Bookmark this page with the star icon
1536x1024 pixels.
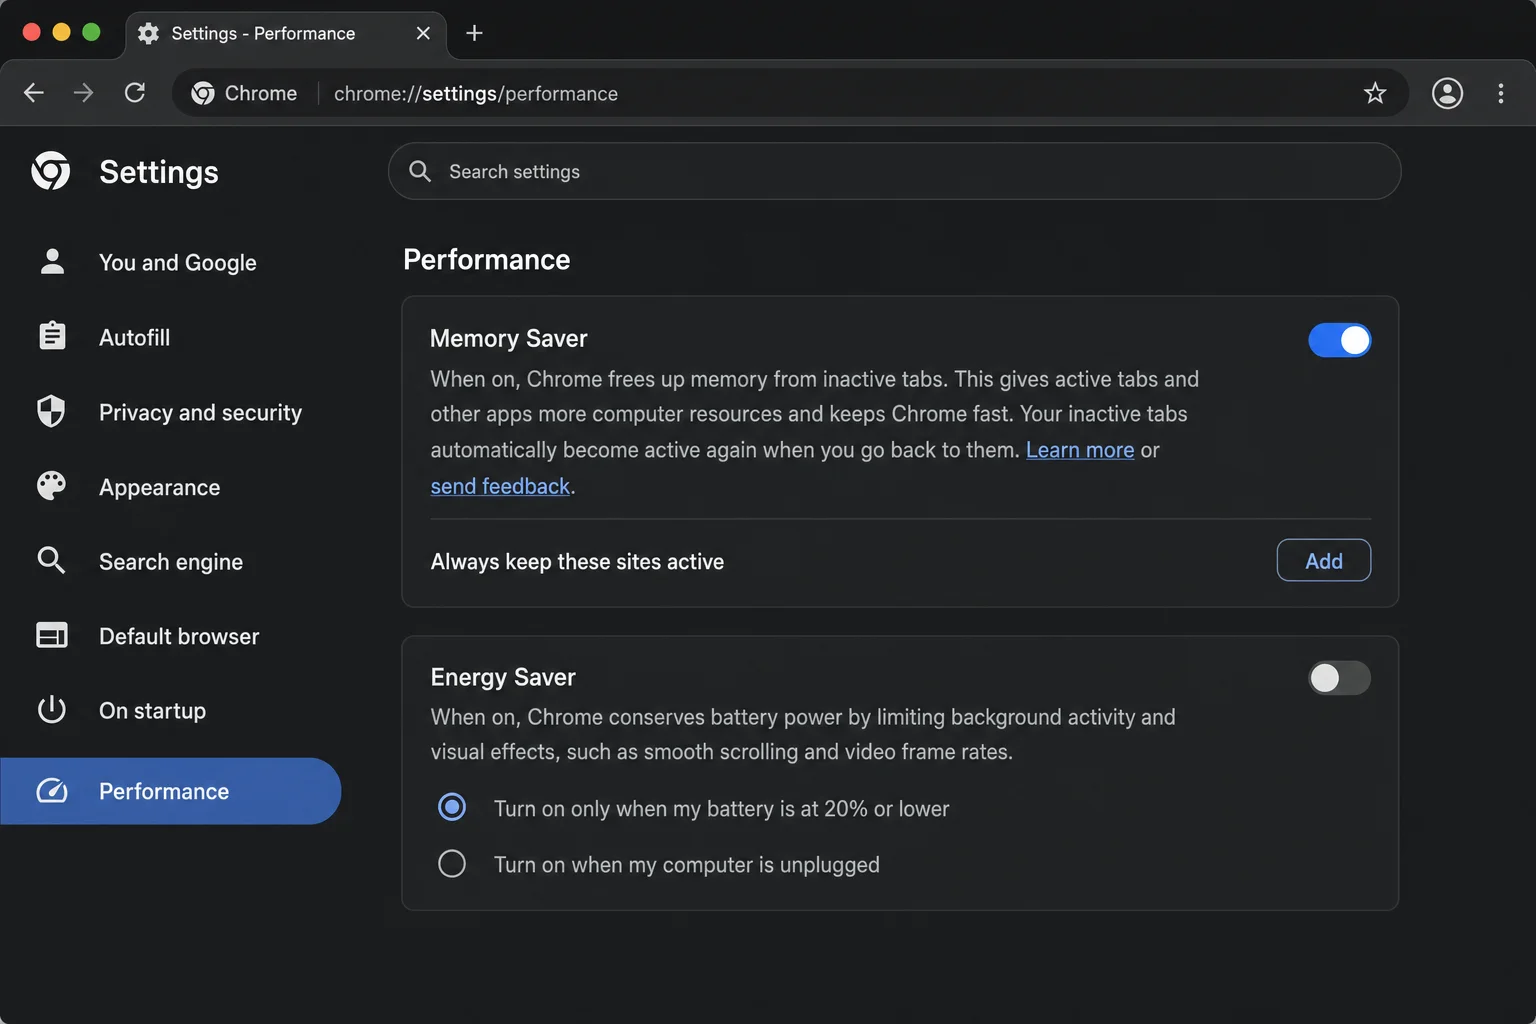click(1375, 93)
